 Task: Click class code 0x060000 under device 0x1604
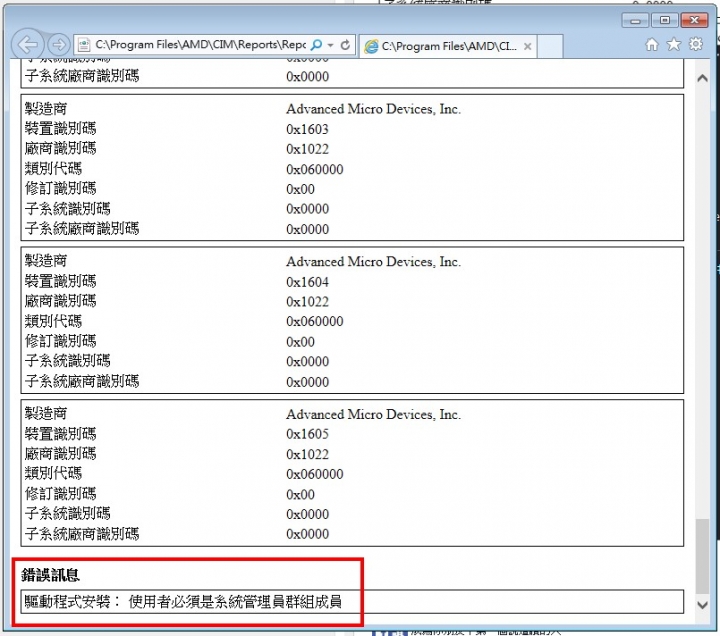(x=315, y=321)
